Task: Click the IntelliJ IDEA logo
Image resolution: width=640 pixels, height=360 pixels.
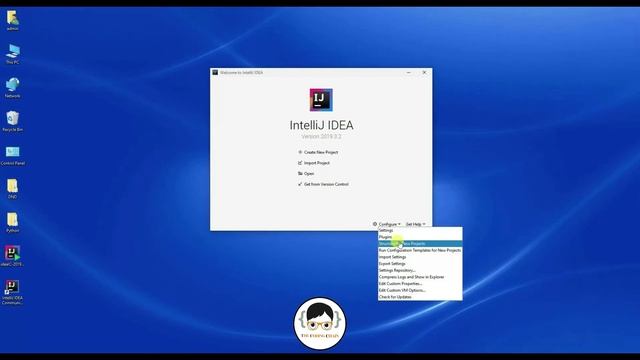Action: pyautogui.click(x=321, y=100)
